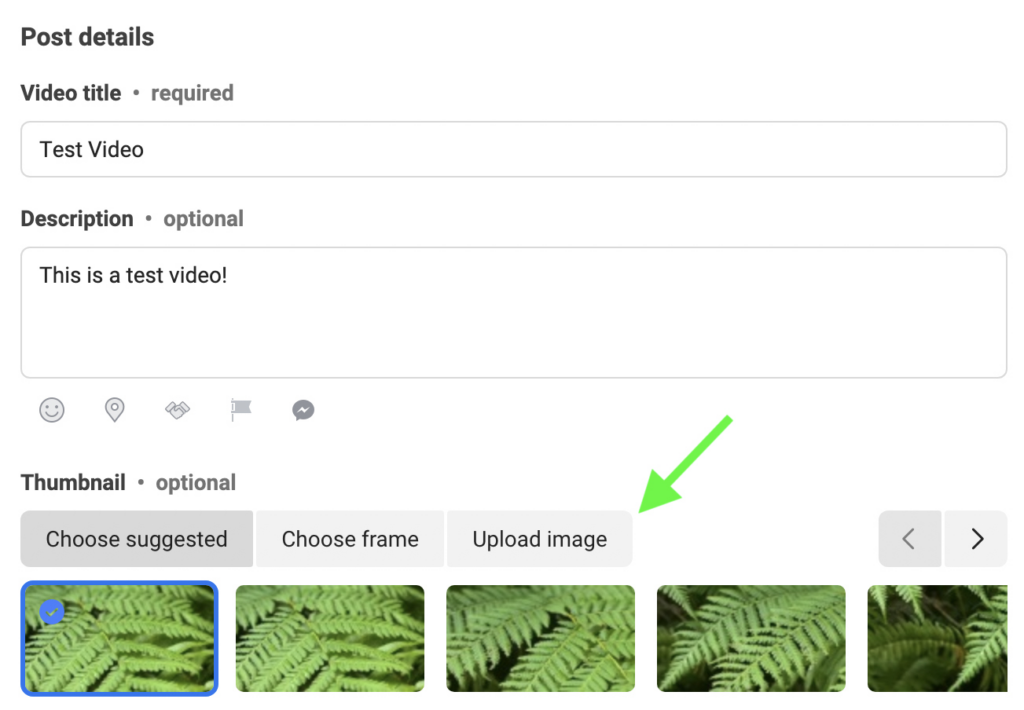
Task: Toggle the blue checkmark on the selected thumbnail
Action: (x=52, y=611)
